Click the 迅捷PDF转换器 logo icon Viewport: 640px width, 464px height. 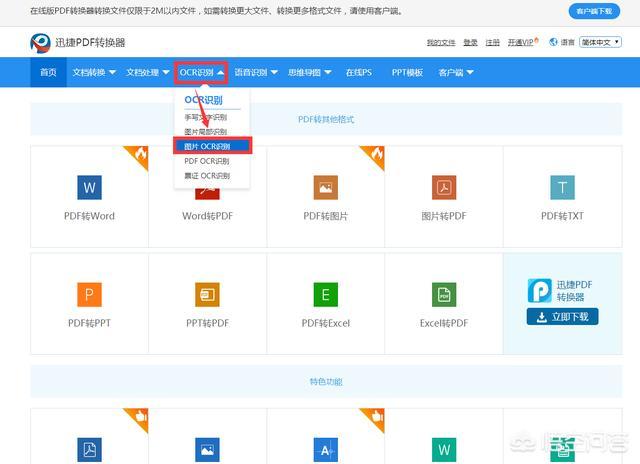point(40,43)
